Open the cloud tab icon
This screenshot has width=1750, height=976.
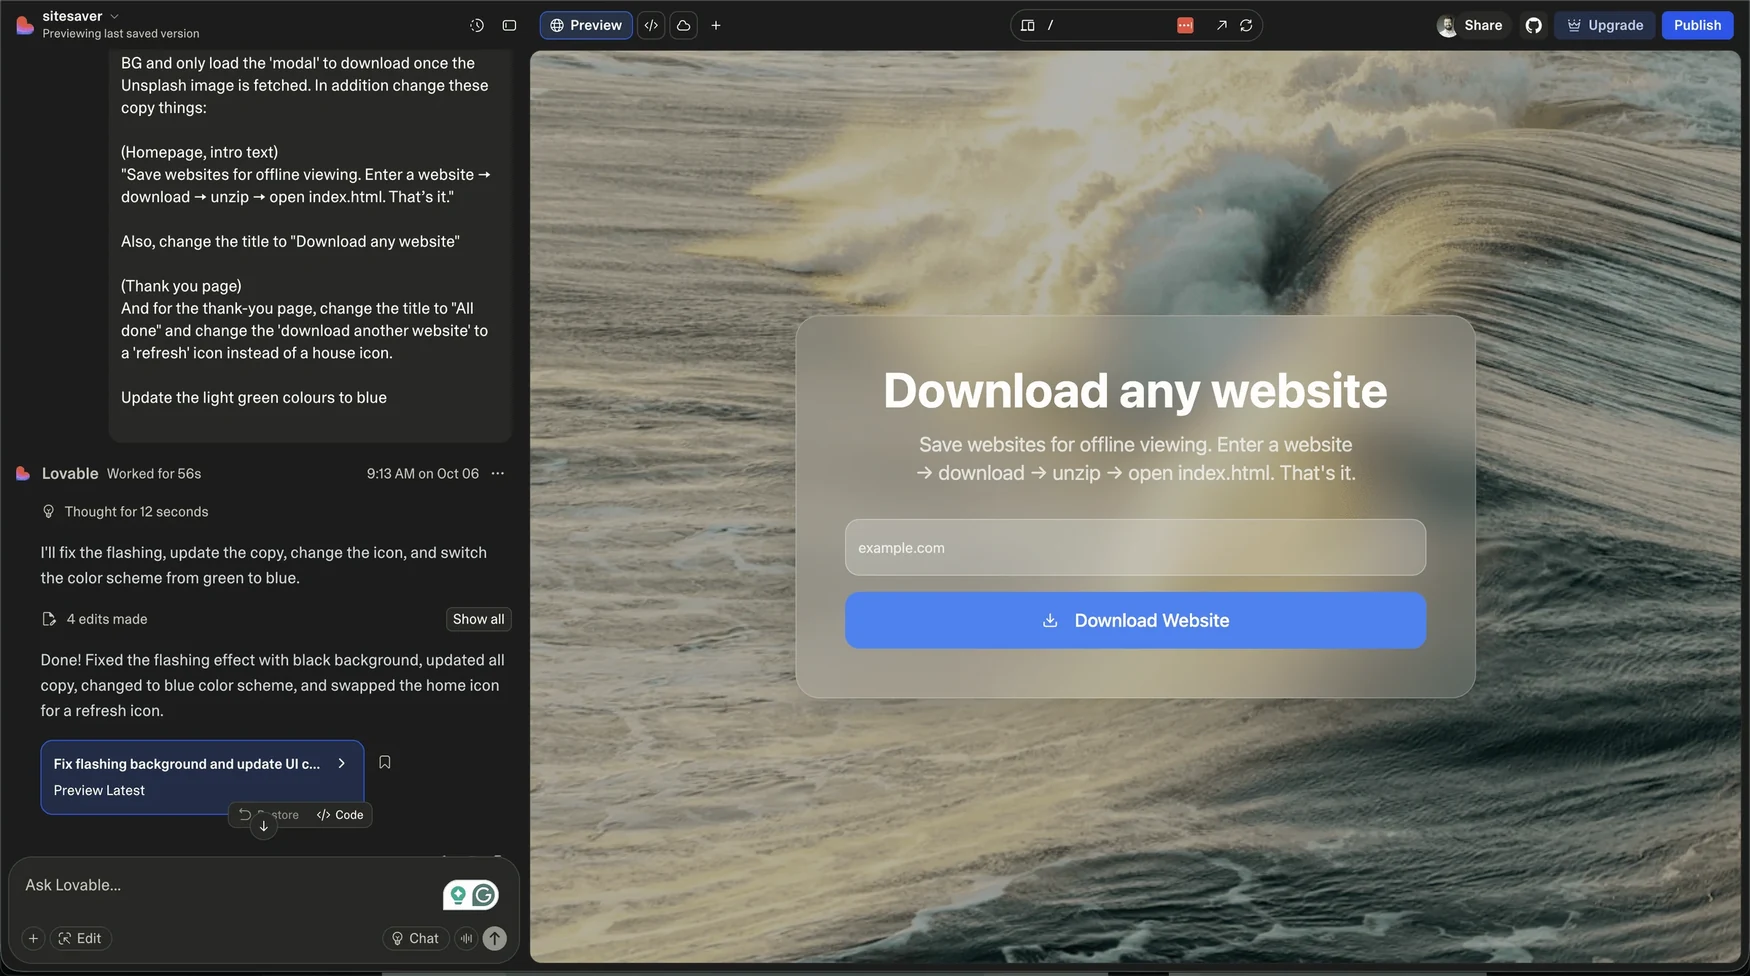click(x=684, y=25)
